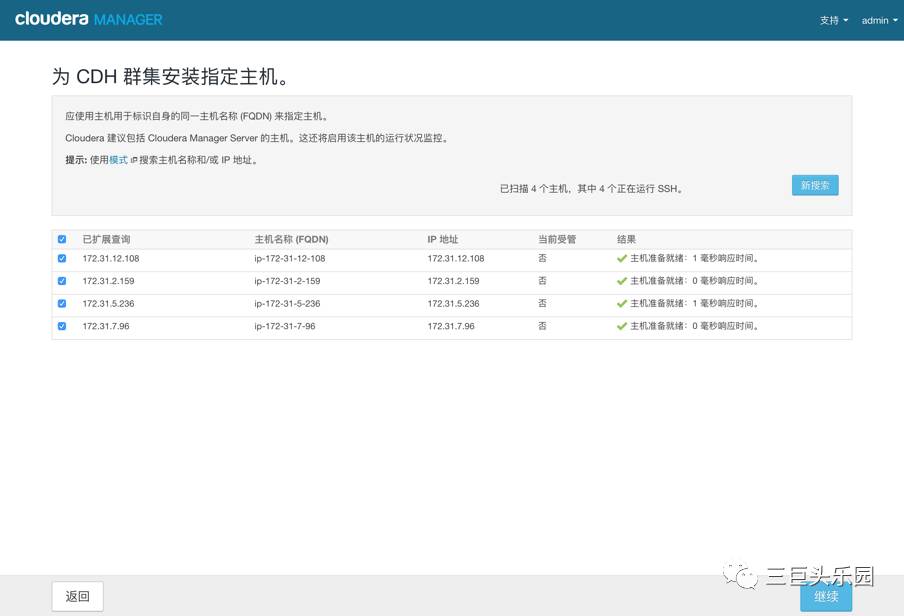The image size is (904, 616).
Task: Select hostname ip-172-31-2-159
Action: pyautogui.click(x=287, y=281)
